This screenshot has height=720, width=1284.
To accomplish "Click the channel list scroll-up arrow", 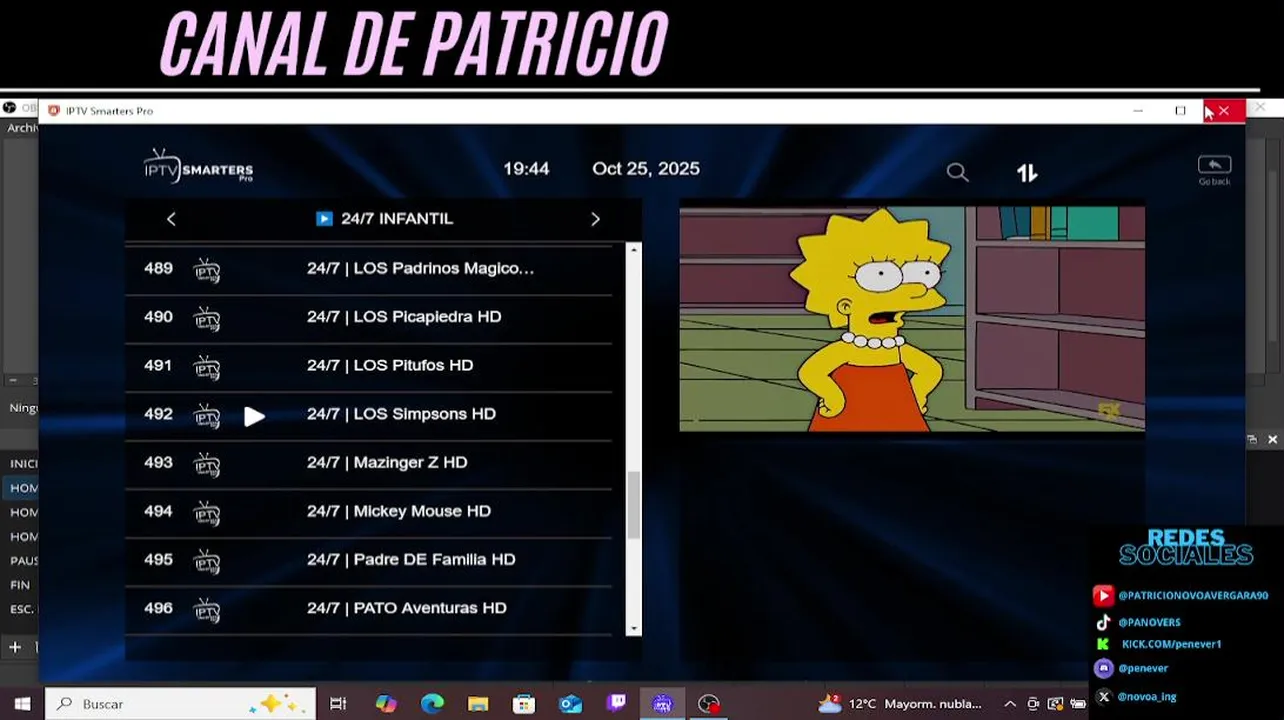I will click(633, 249).
